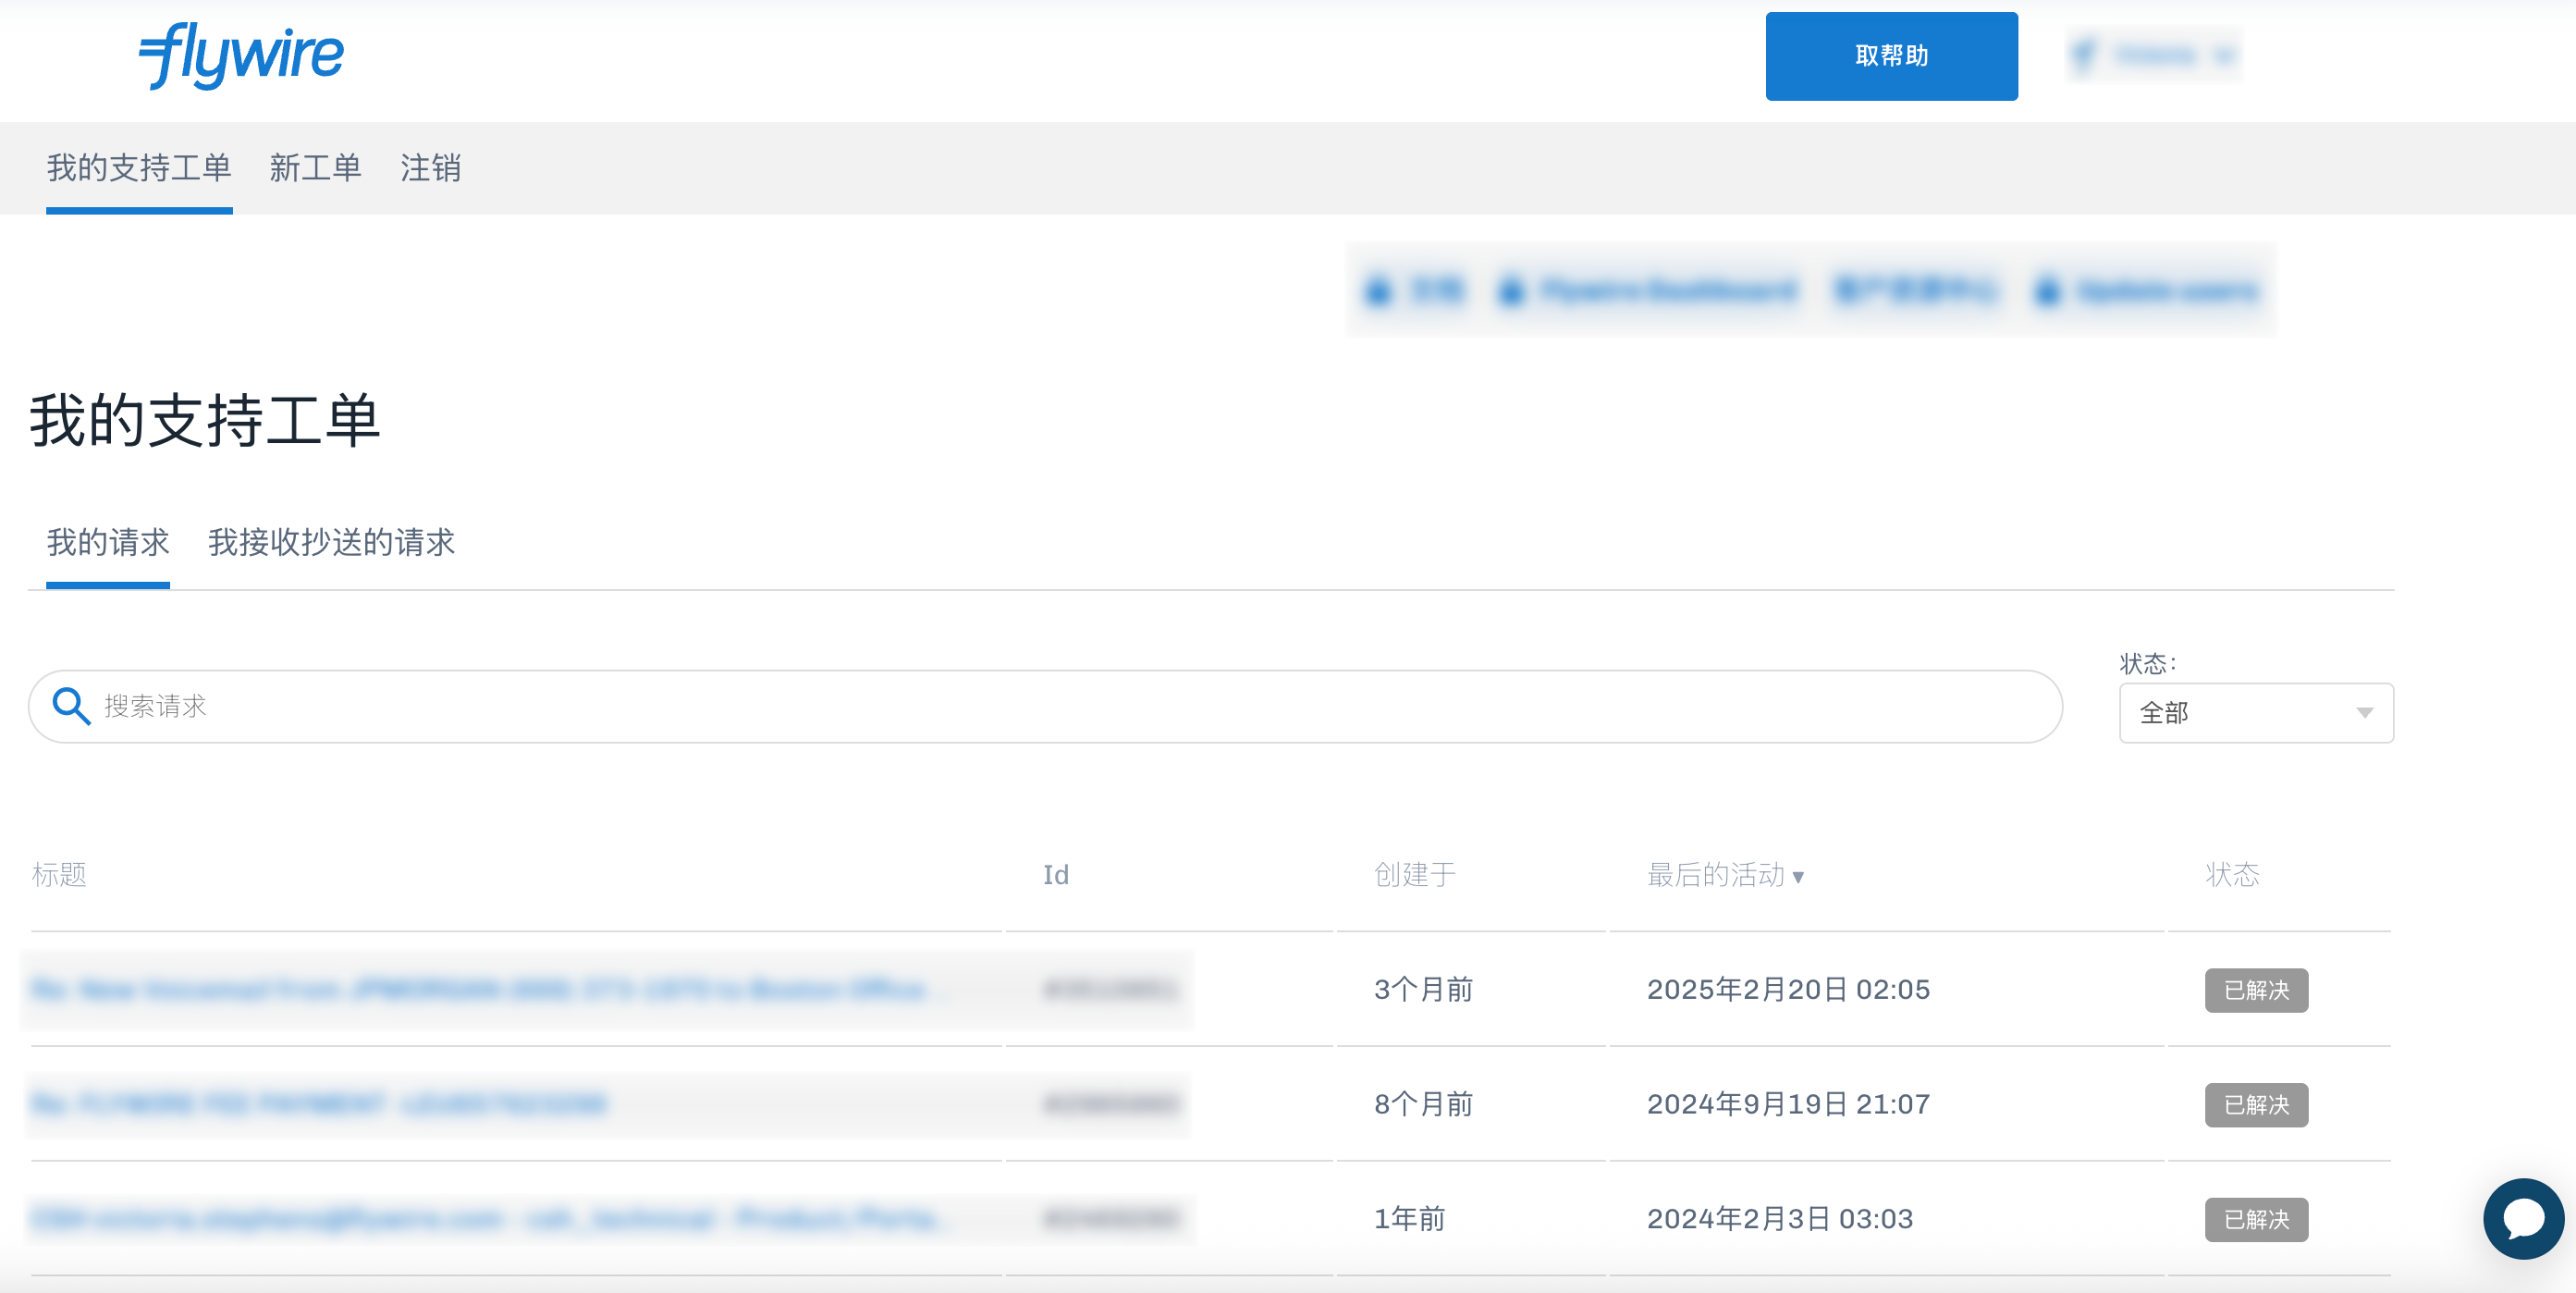This screenshot has height=1293, width=2576.
Task: Click the 状态 dropdown arrow
Action: pyautogui.click(x=2364, y=713)
